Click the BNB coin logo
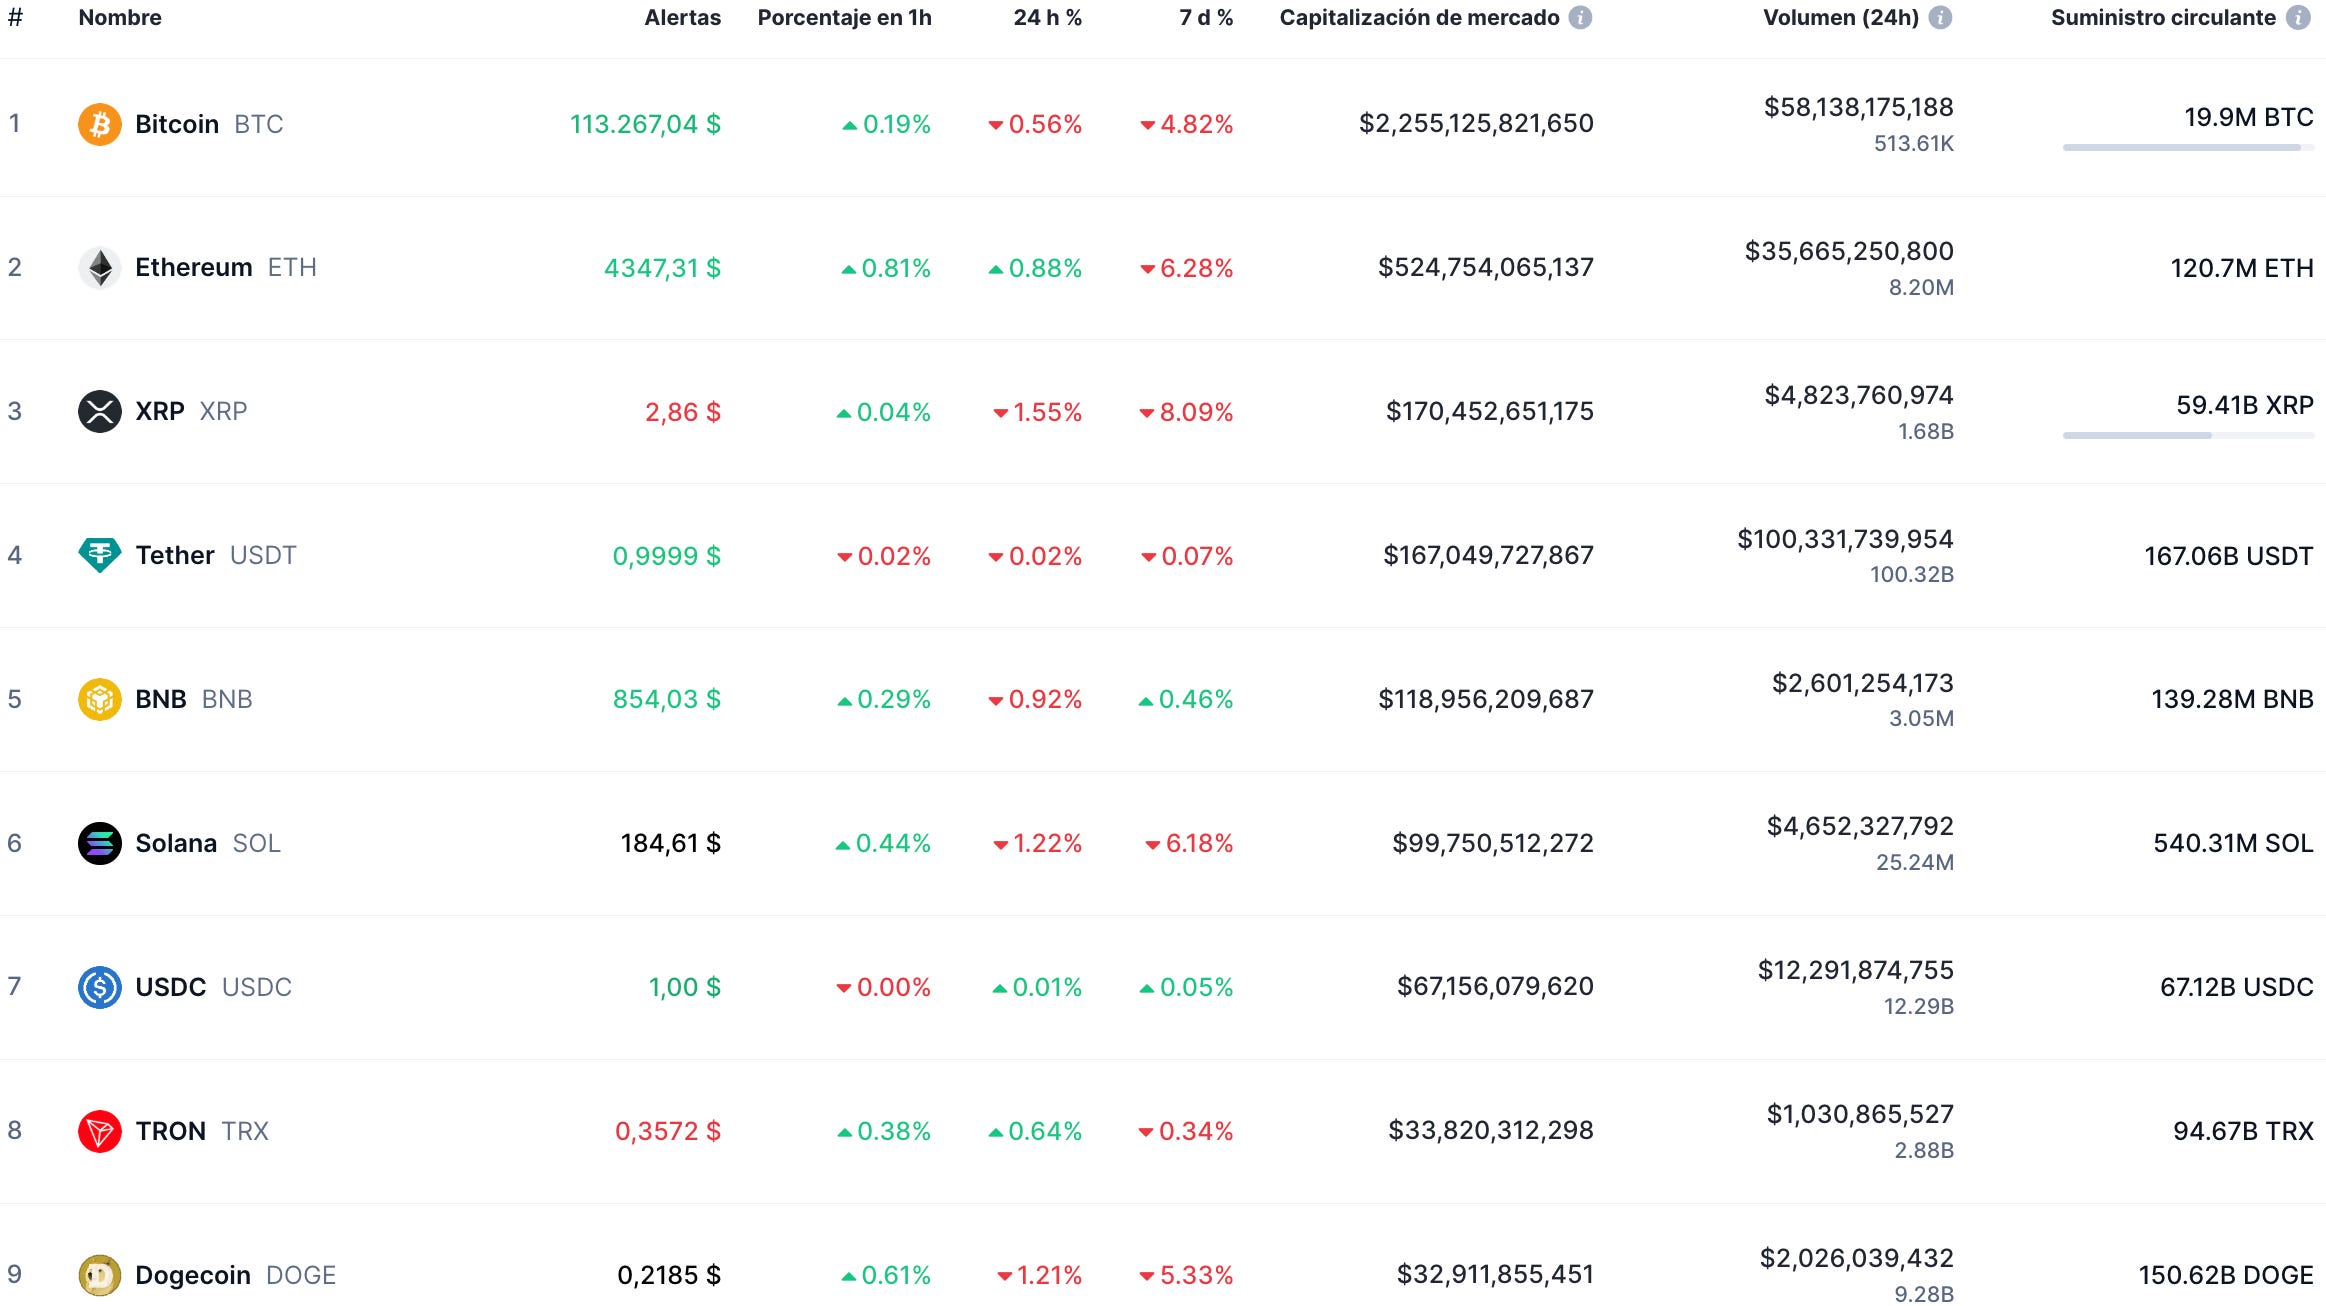This screenshot has height=1306, width=2326. (x=99, y=699)
